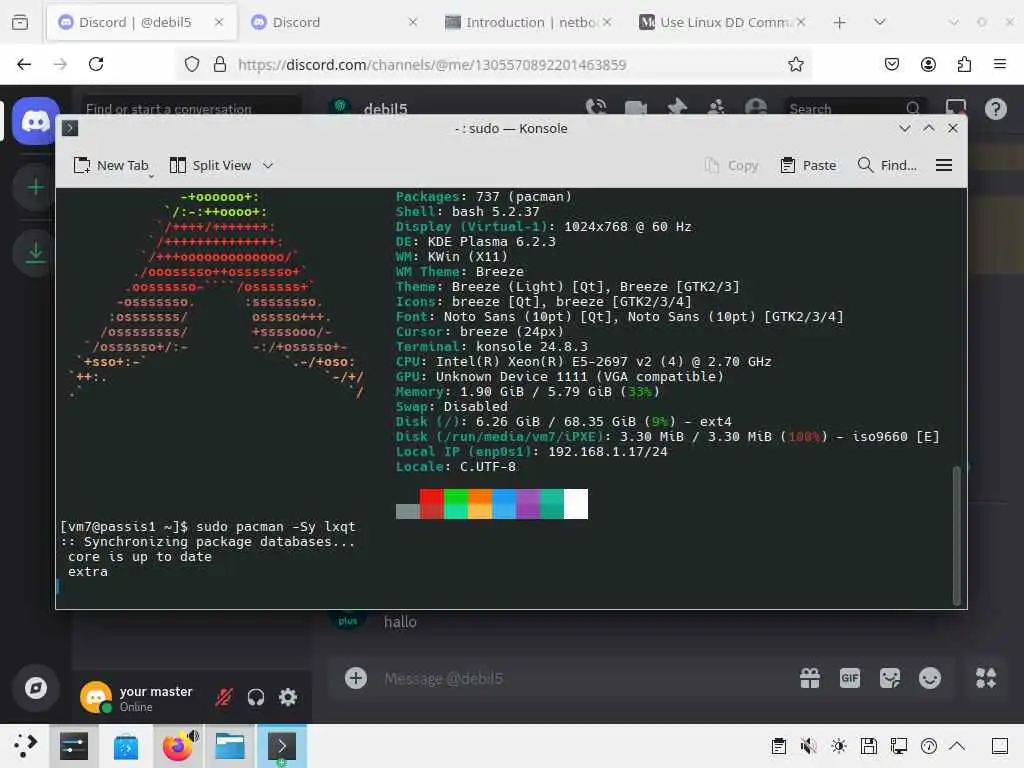Open System Settings from taskbar
The image size is (1024, 768).
pyautogui.click(x=74, y=746)
